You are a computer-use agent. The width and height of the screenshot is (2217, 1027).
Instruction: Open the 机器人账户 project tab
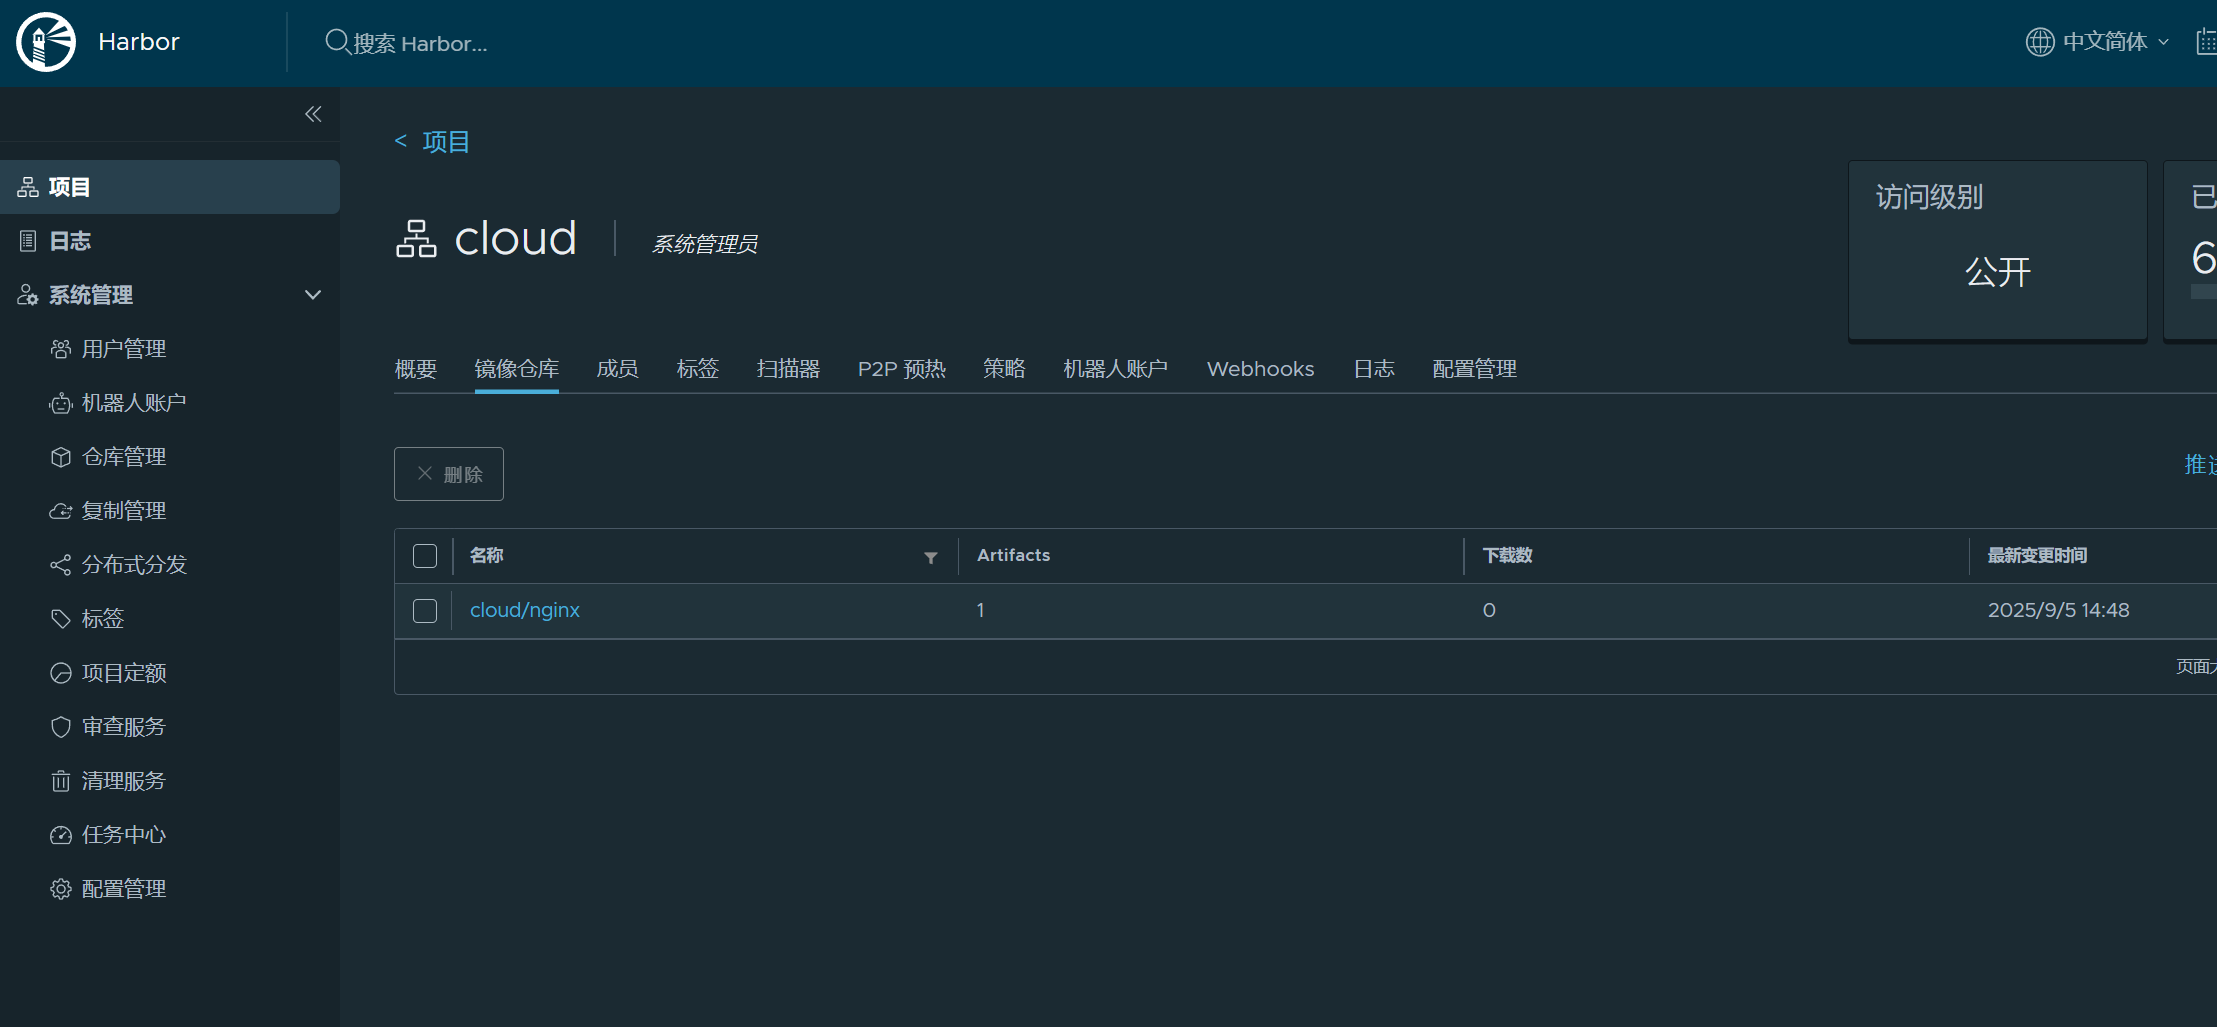tap(1116, 369)
